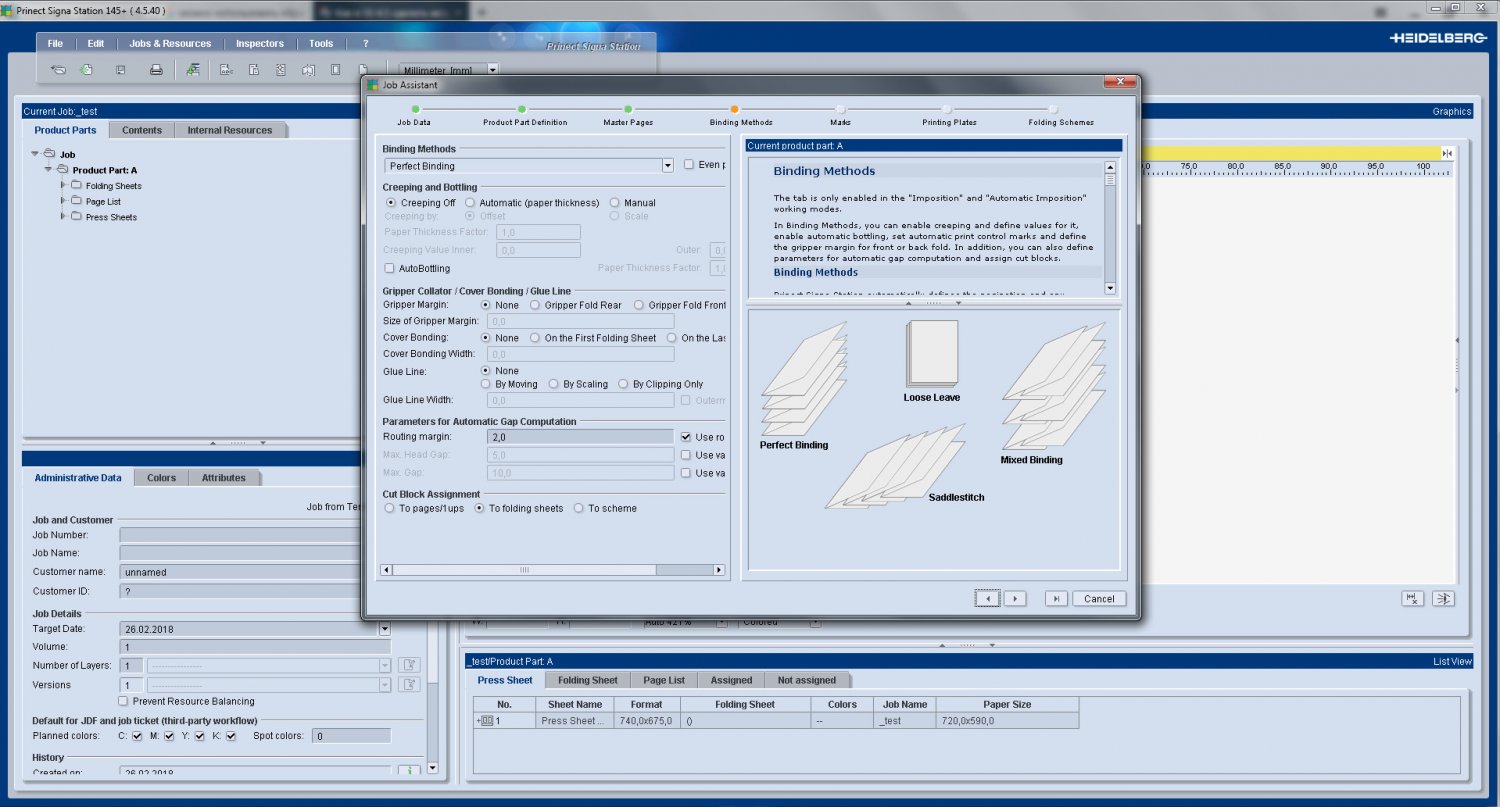This screenshot has height=807, width=1500.
Task: Open the File menu
Action: coord(55,44)
